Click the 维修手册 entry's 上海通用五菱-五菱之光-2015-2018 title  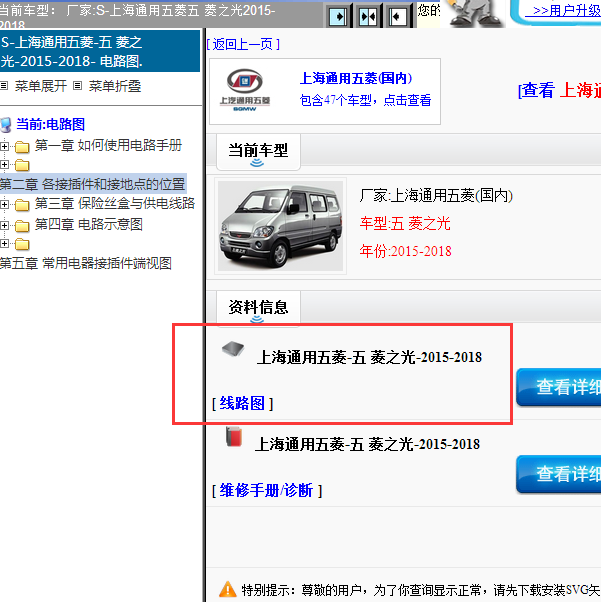pos(368,445)
